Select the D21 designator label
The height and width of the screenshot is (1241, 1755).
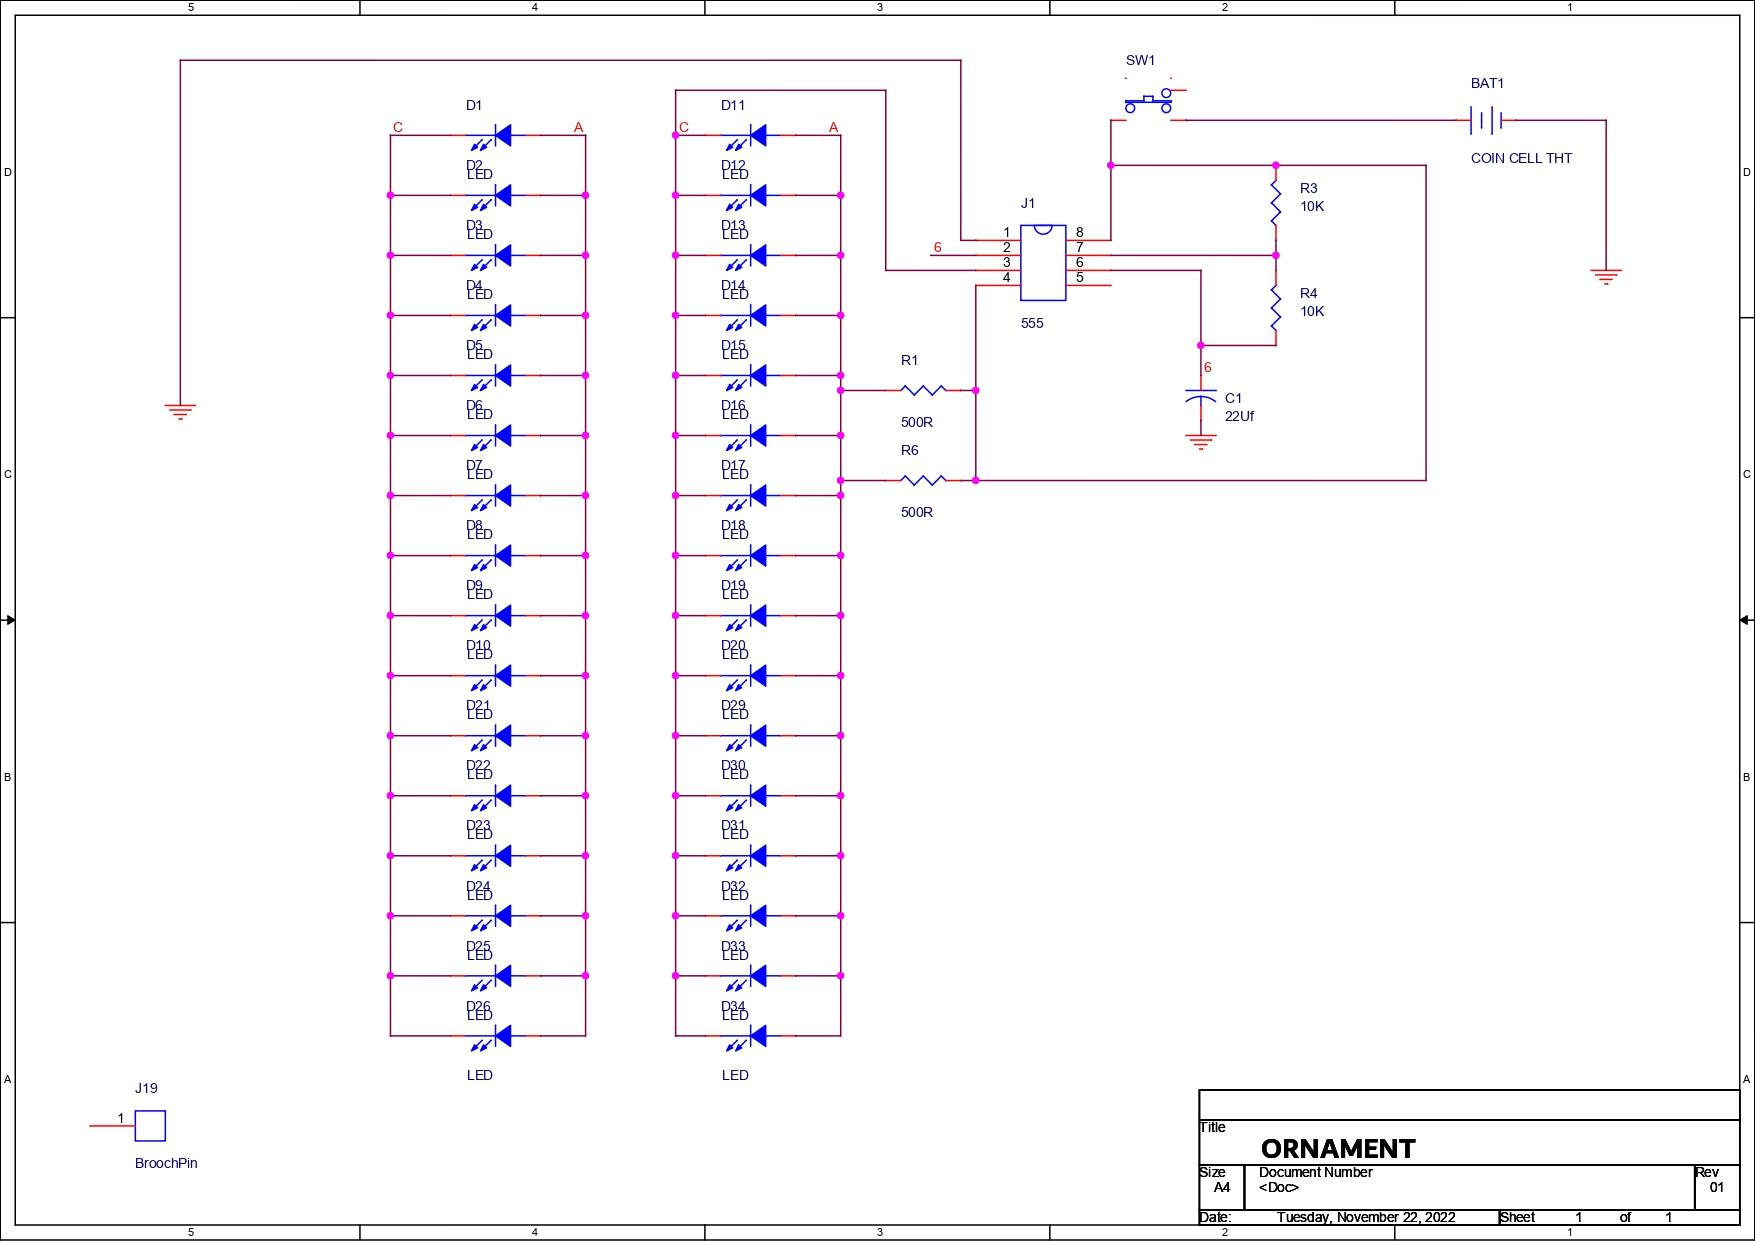(x=478, y=705)
